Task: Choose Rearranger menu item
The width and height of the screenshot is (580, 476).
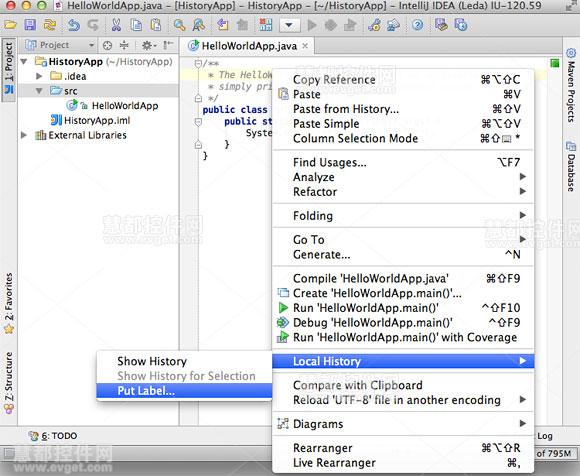Action: point(403,448)
